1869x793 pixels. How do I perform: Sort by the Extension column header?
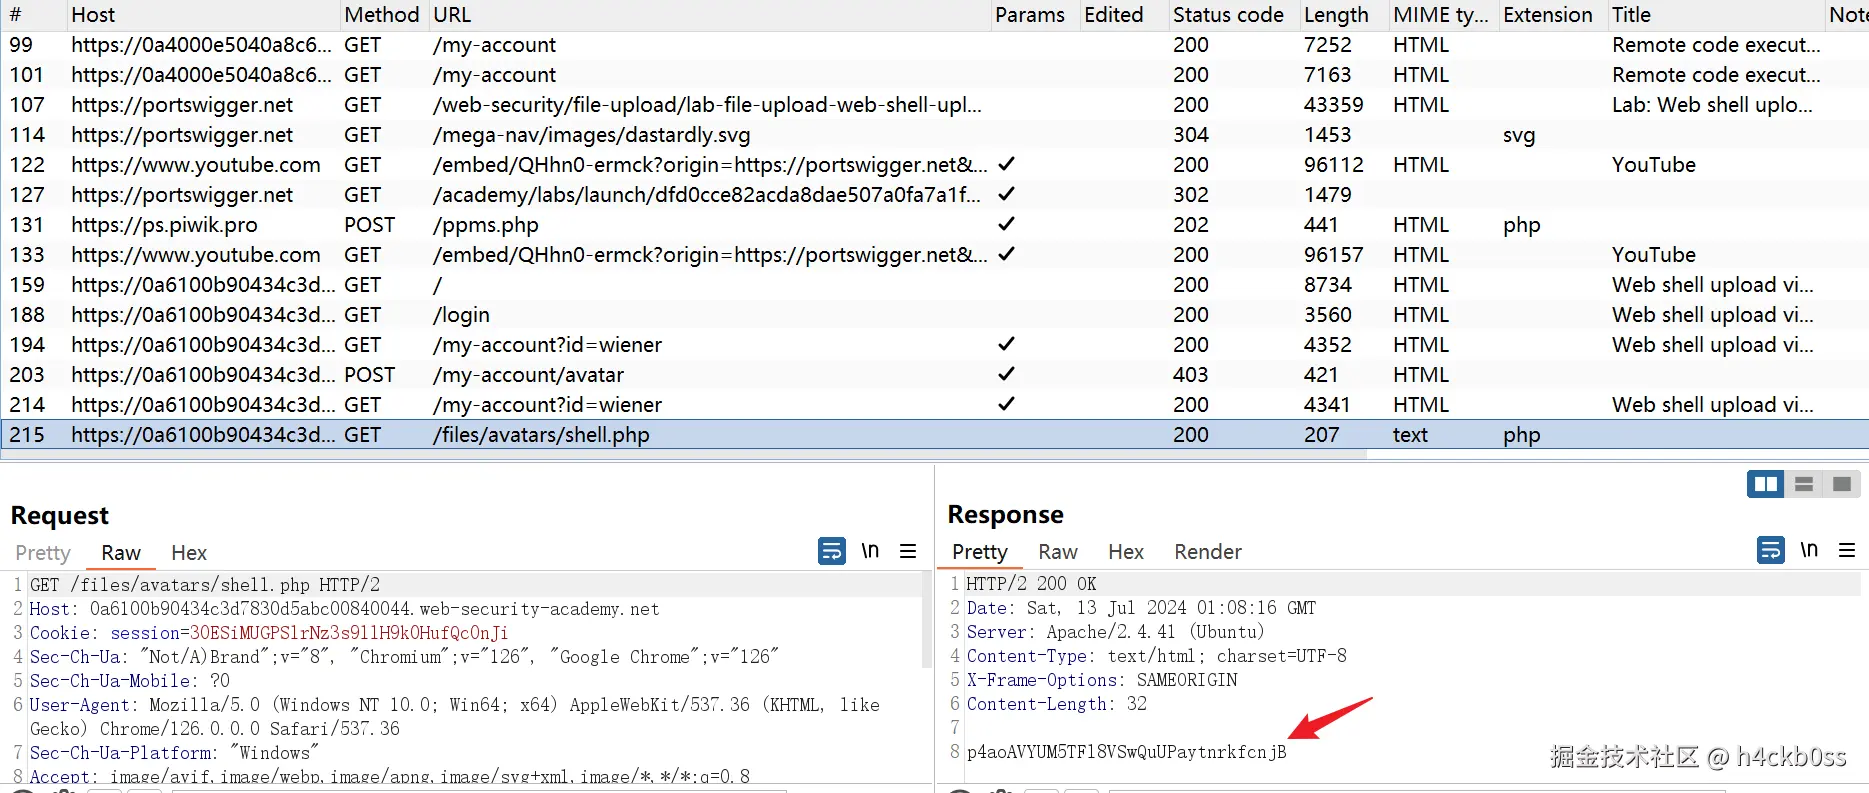(1552, 15)
